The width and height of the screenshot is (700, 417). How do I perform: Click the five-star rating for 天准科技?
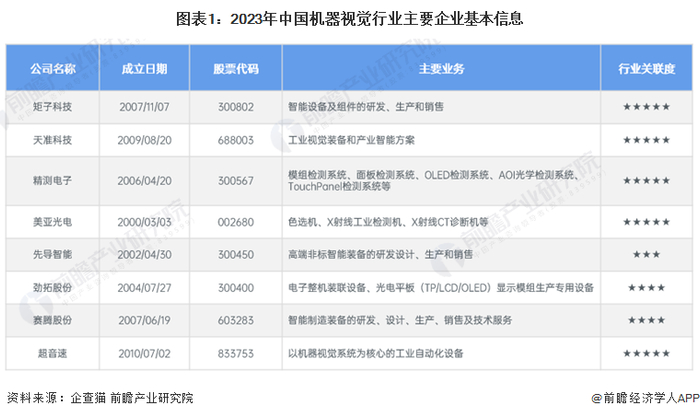coord(646,140)
